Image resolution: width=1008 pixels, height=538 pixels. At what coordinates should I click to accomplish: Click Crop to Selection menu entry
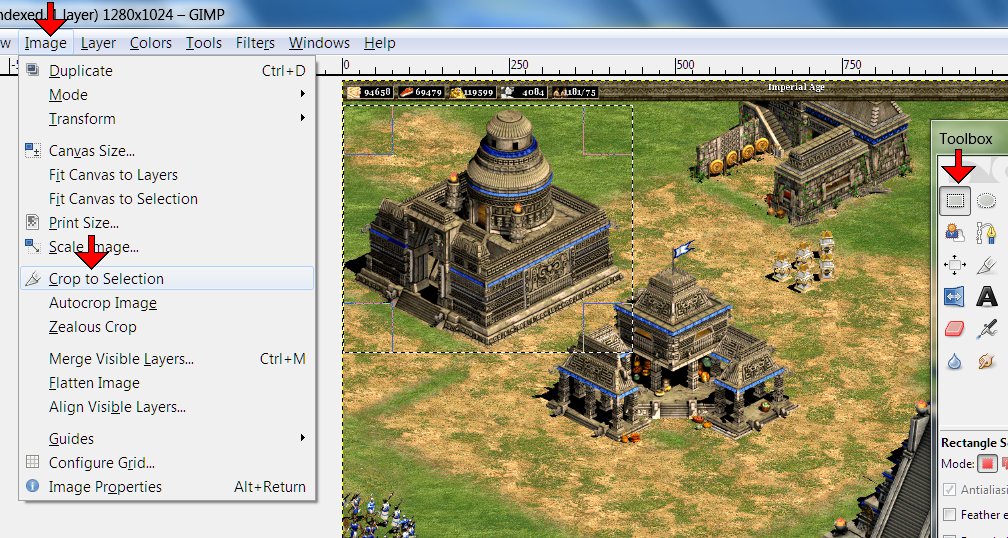pos(106,279)
